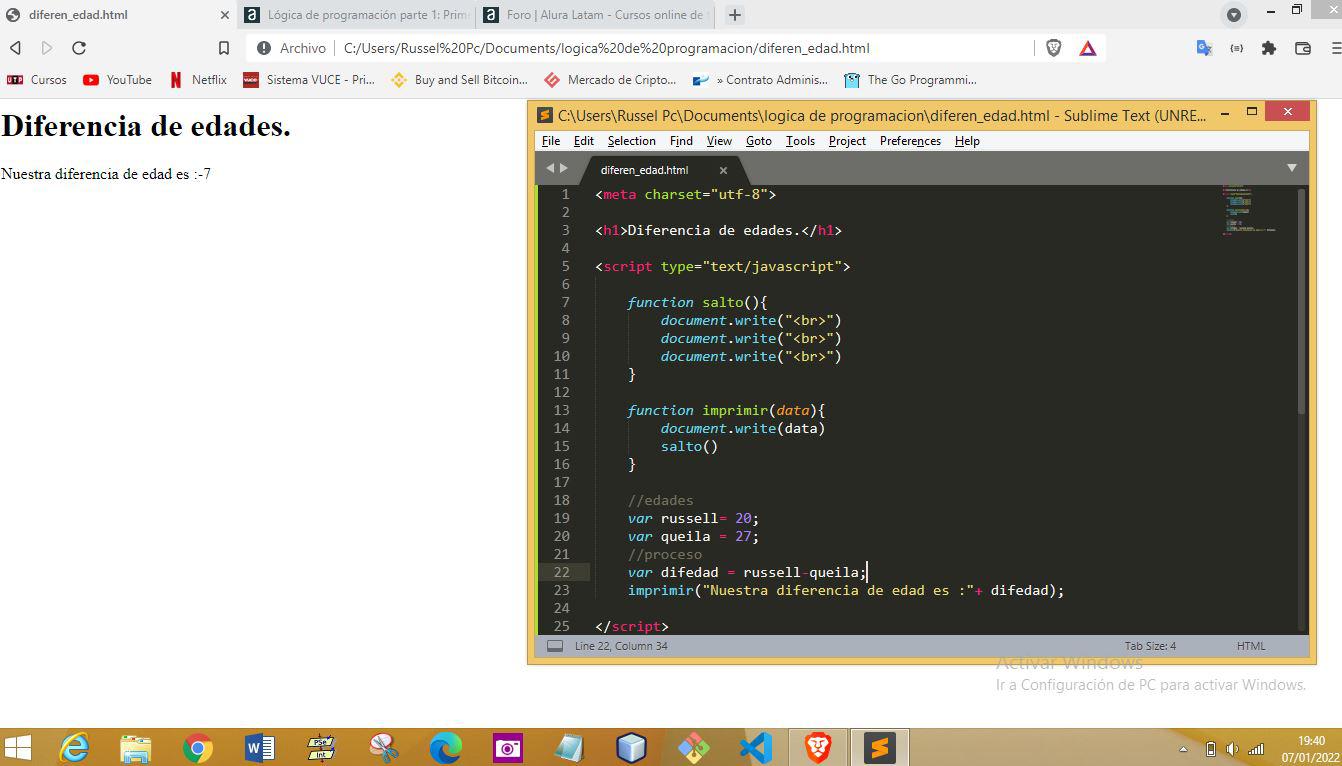This screenshot has height=766, width=1342.
Task: Bookmark this page in Brave
Action: (x=224, y=48)
